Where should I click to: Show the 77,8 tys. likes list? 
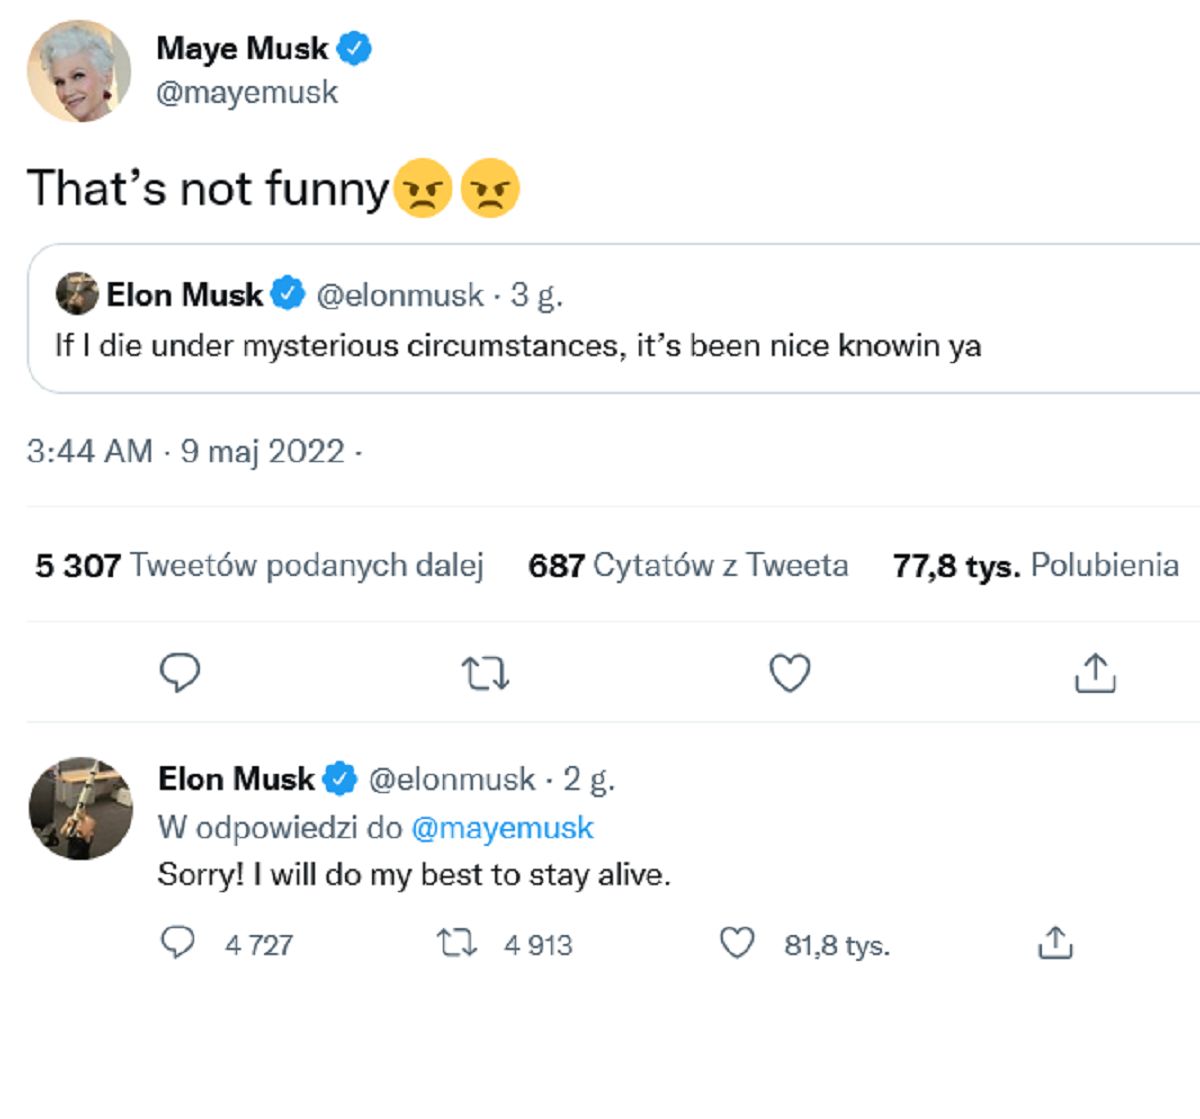pyautogui.click(x=1035, y=566)
